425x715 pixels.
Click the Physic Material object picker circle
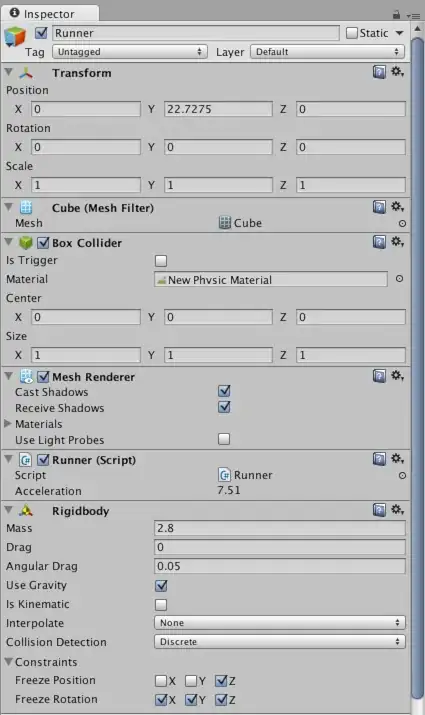399,279
